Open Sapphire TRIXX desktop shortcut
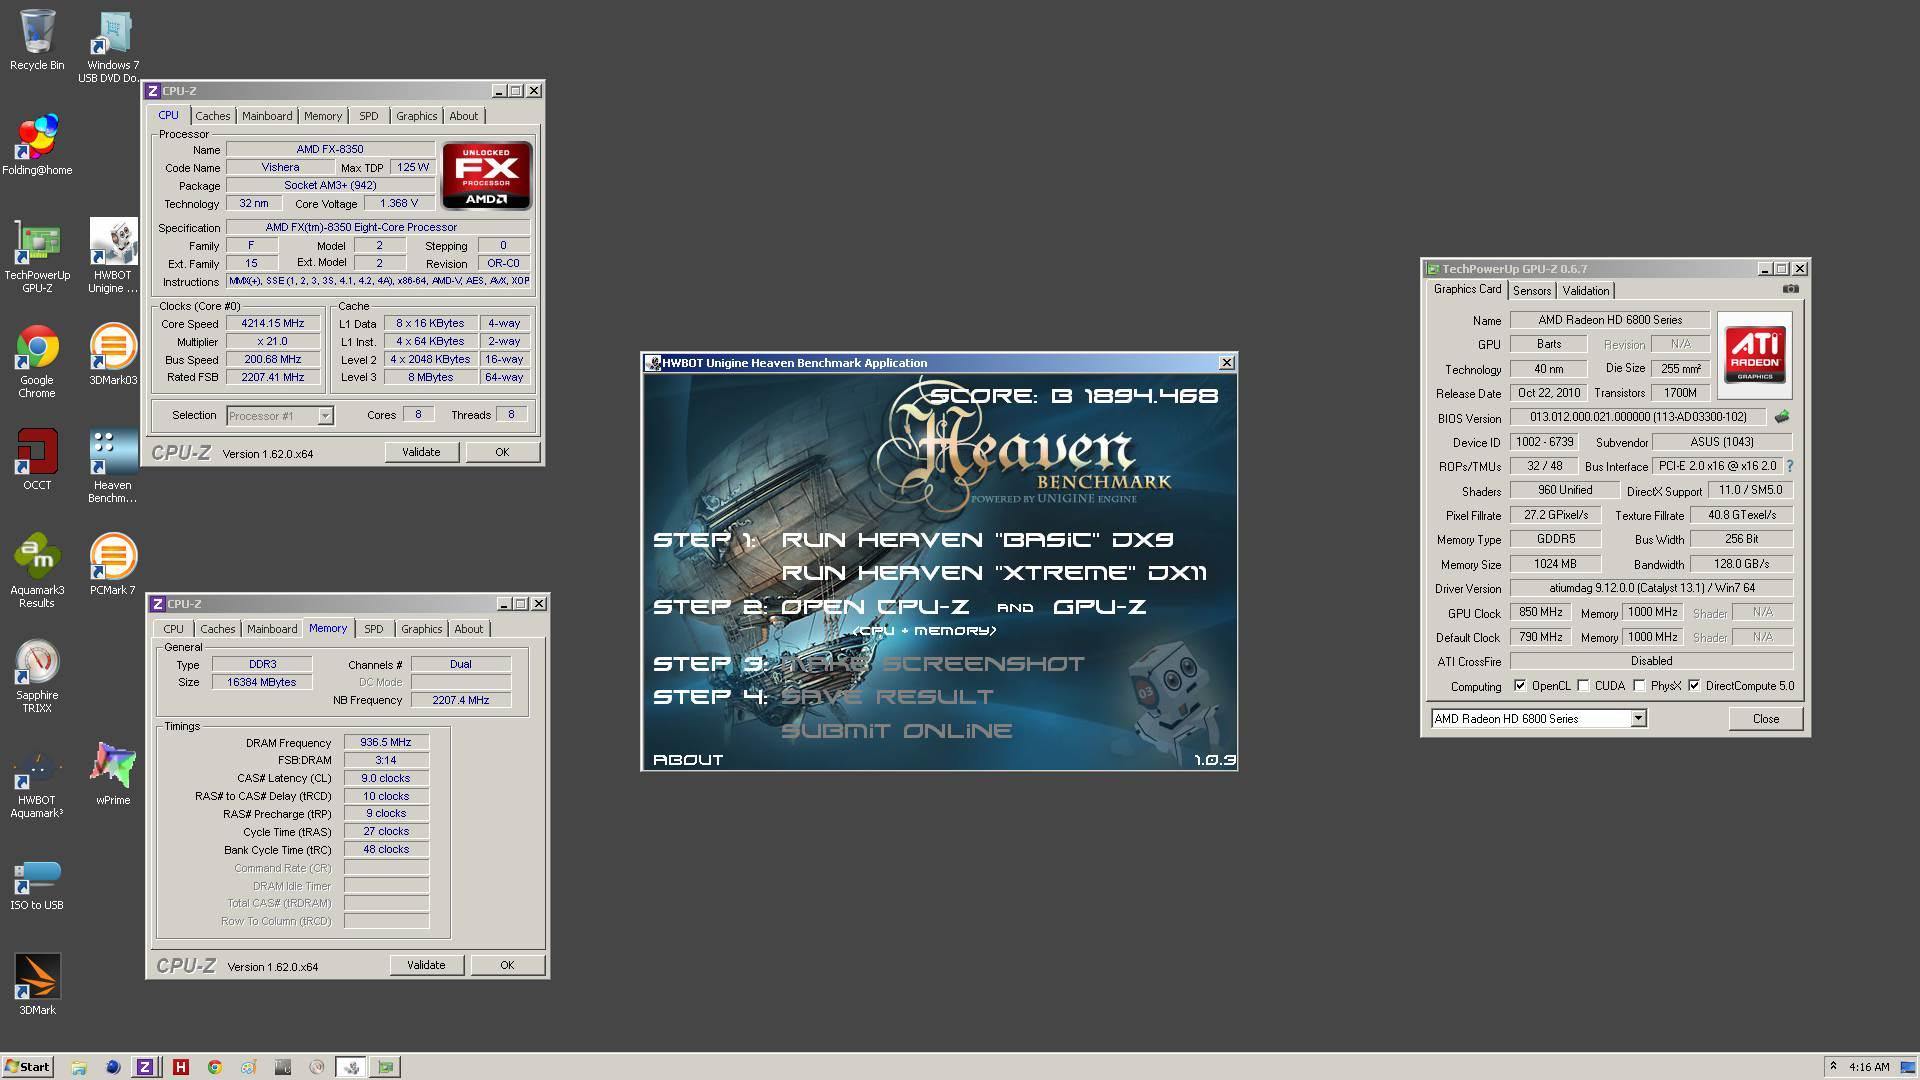This screenshot has width=1920, height=1080. coord(37,676)
